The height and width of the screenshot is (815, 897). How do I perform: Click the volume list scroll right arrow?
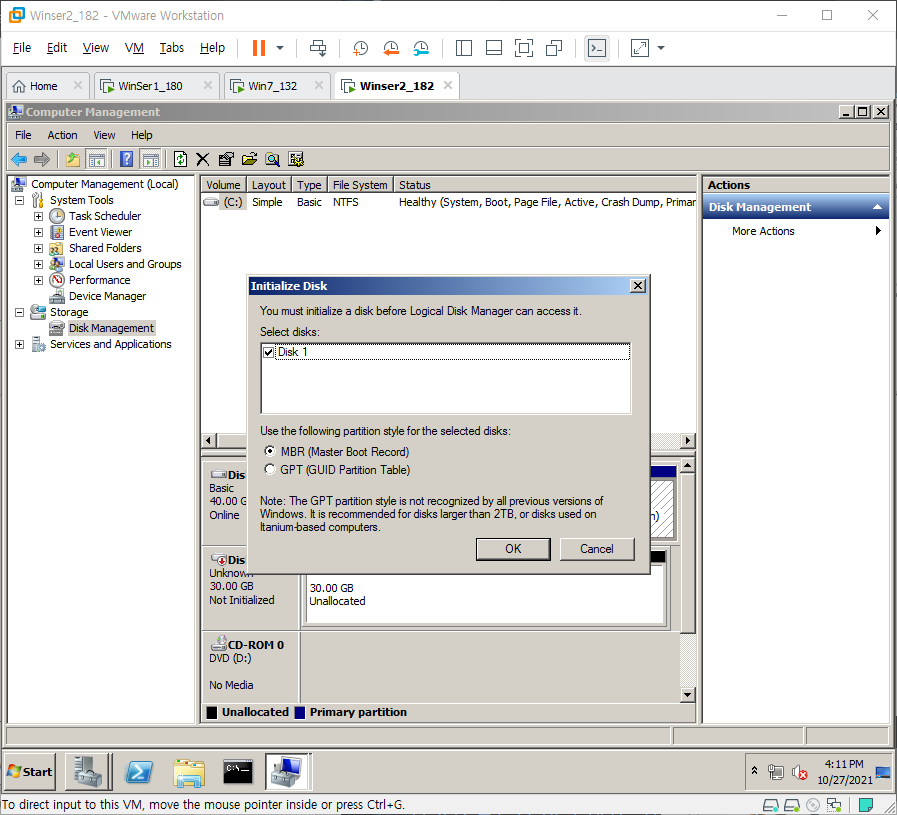tap(688, 440)
